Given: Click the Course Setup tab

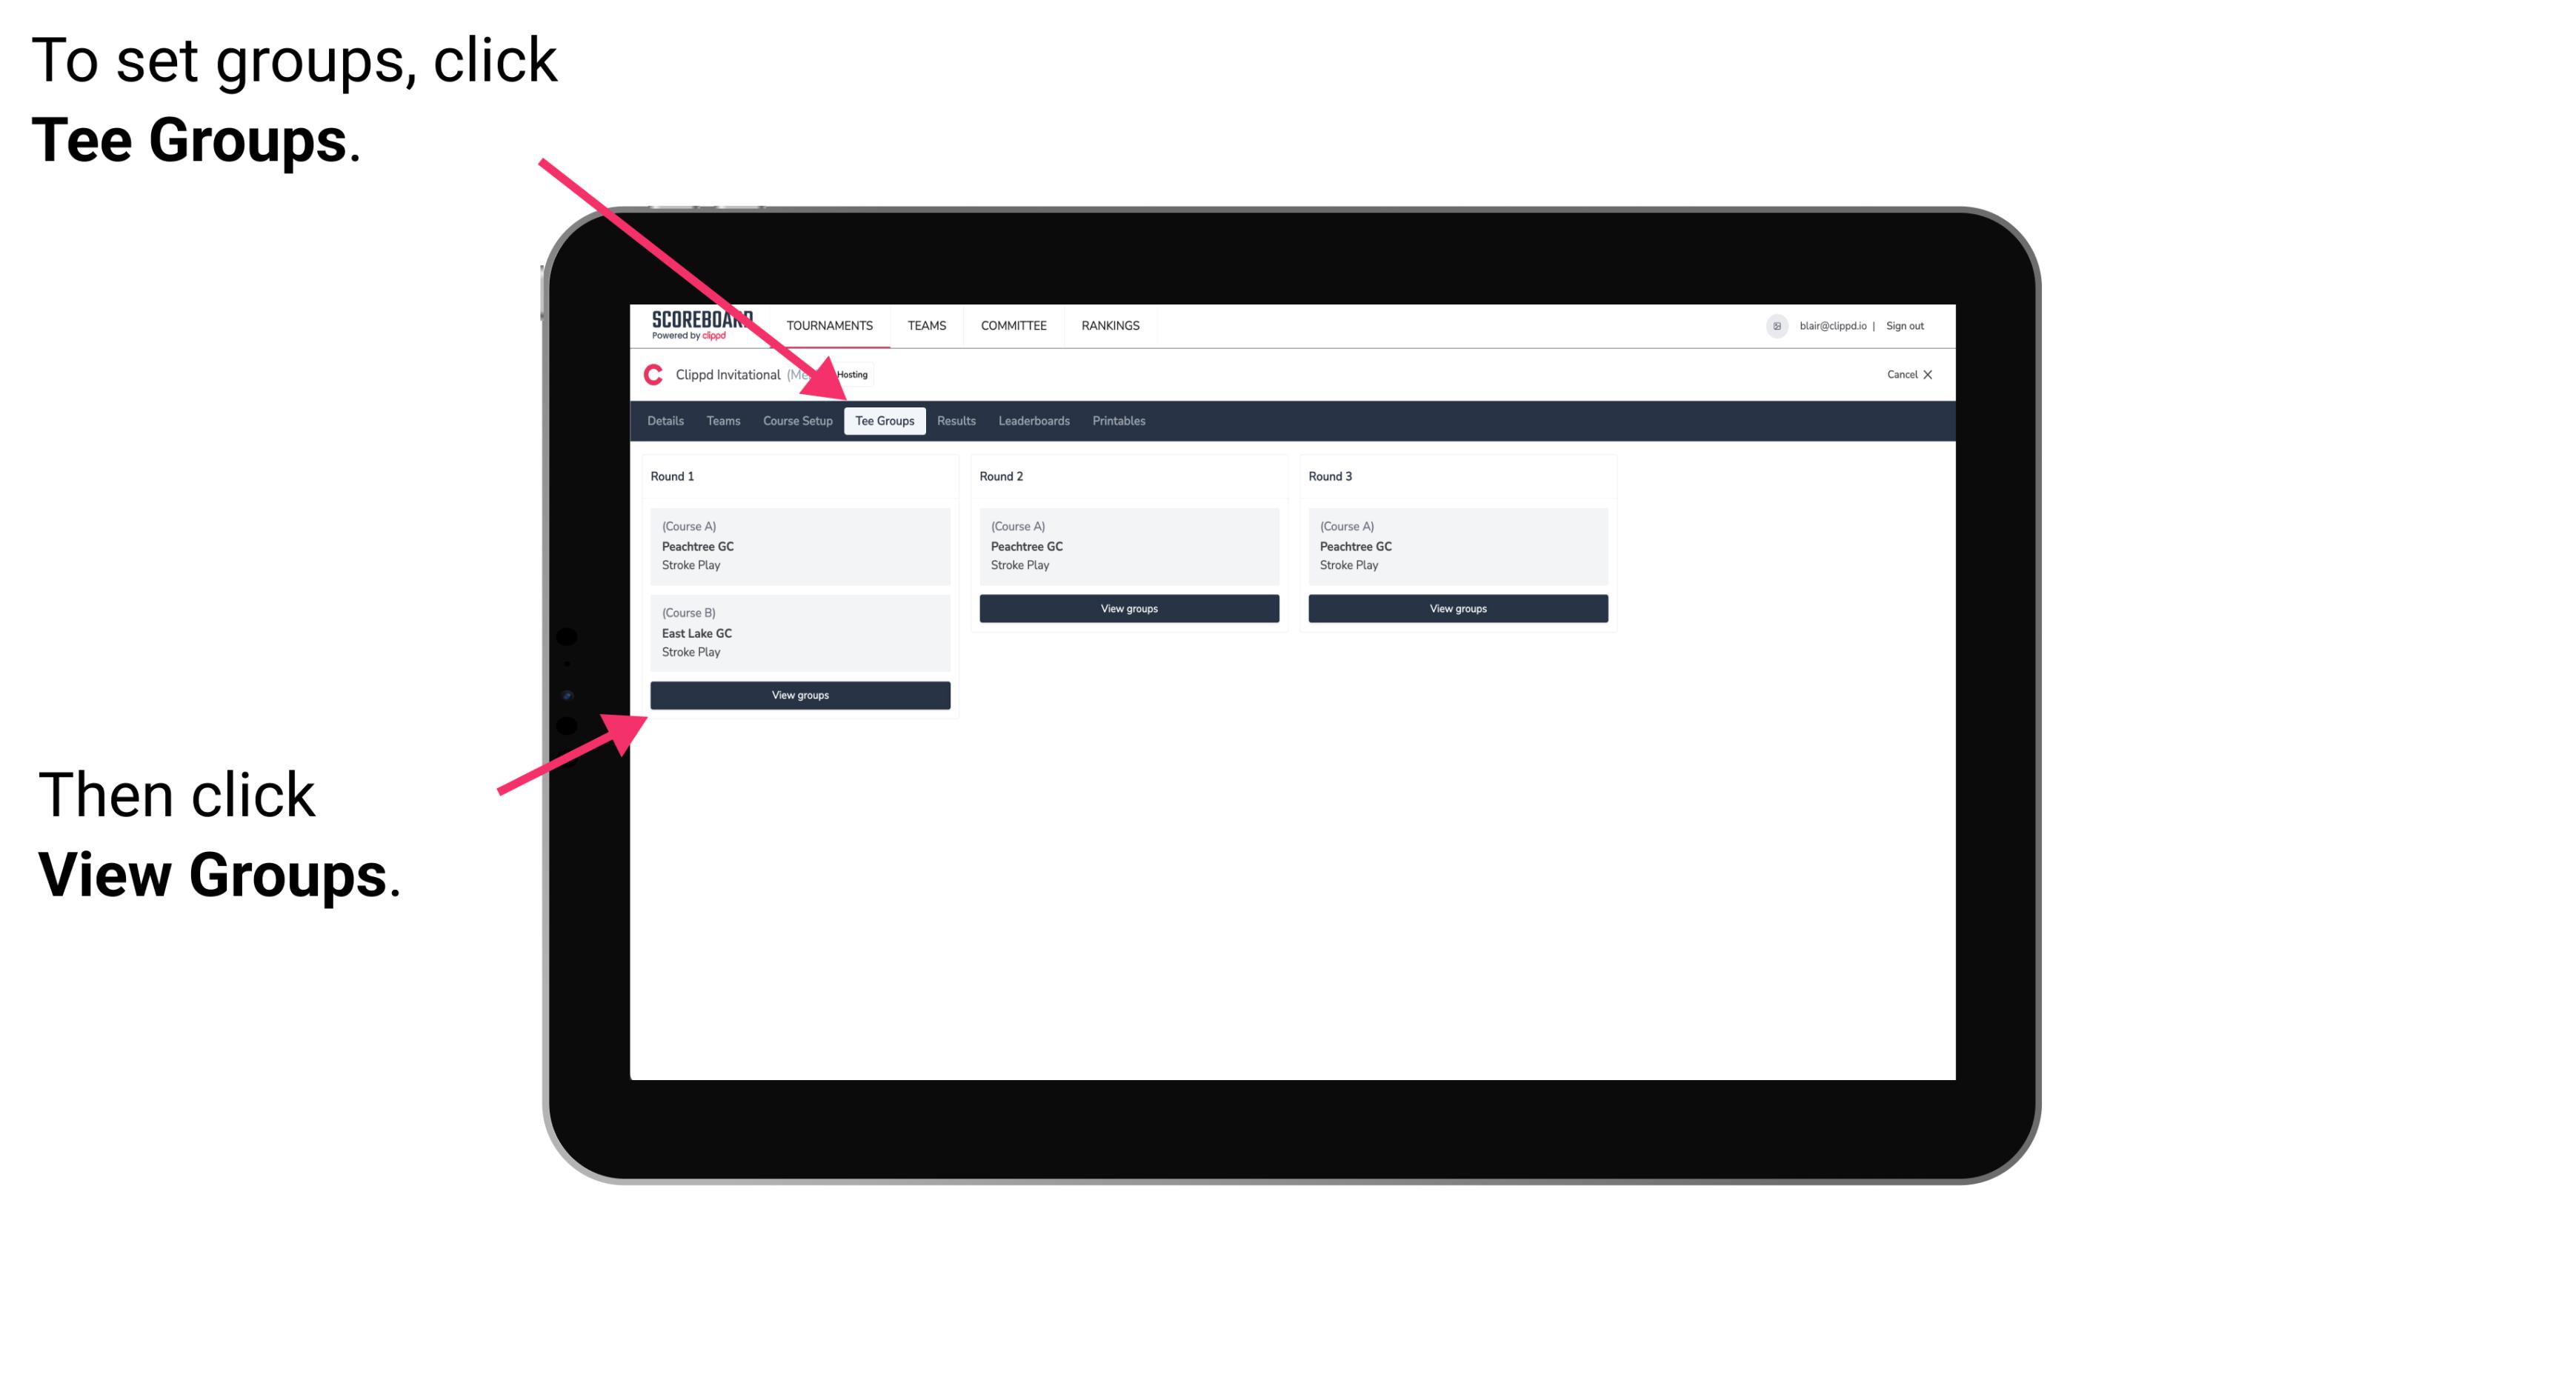Looking at the screenshot, I should pyautogui.click(x=797, y=422).
